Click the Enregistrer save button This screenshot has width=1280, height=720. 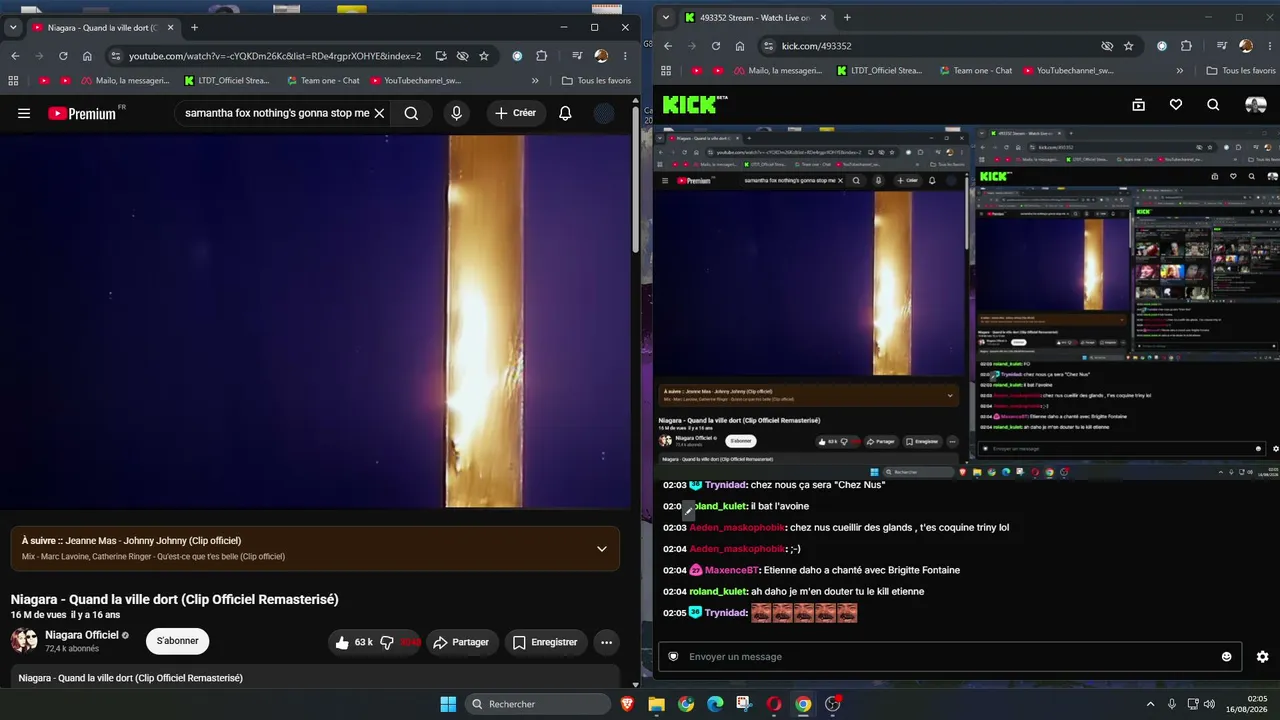point(545,642)
